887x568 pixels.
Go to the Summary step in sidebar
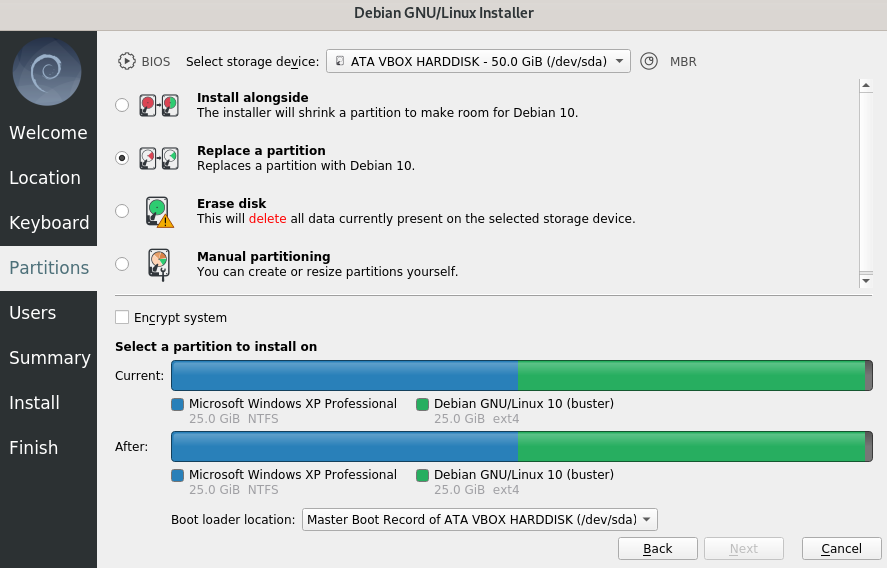pyautogui.click(x=48, y=358)
